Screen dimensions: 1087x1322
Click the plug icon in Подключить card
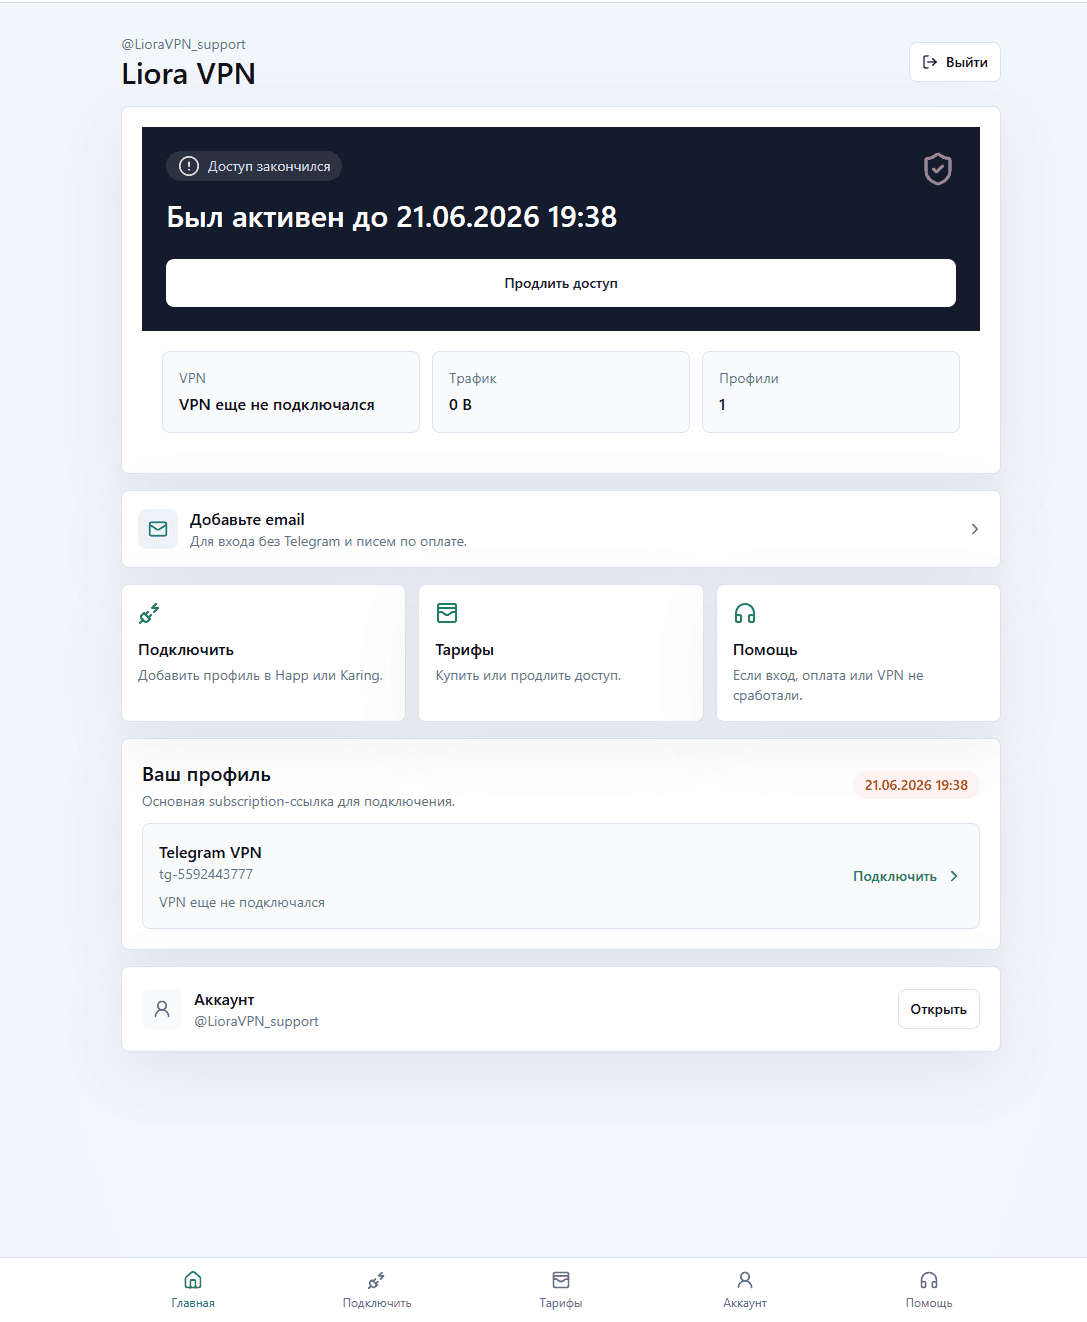point(149,613)
